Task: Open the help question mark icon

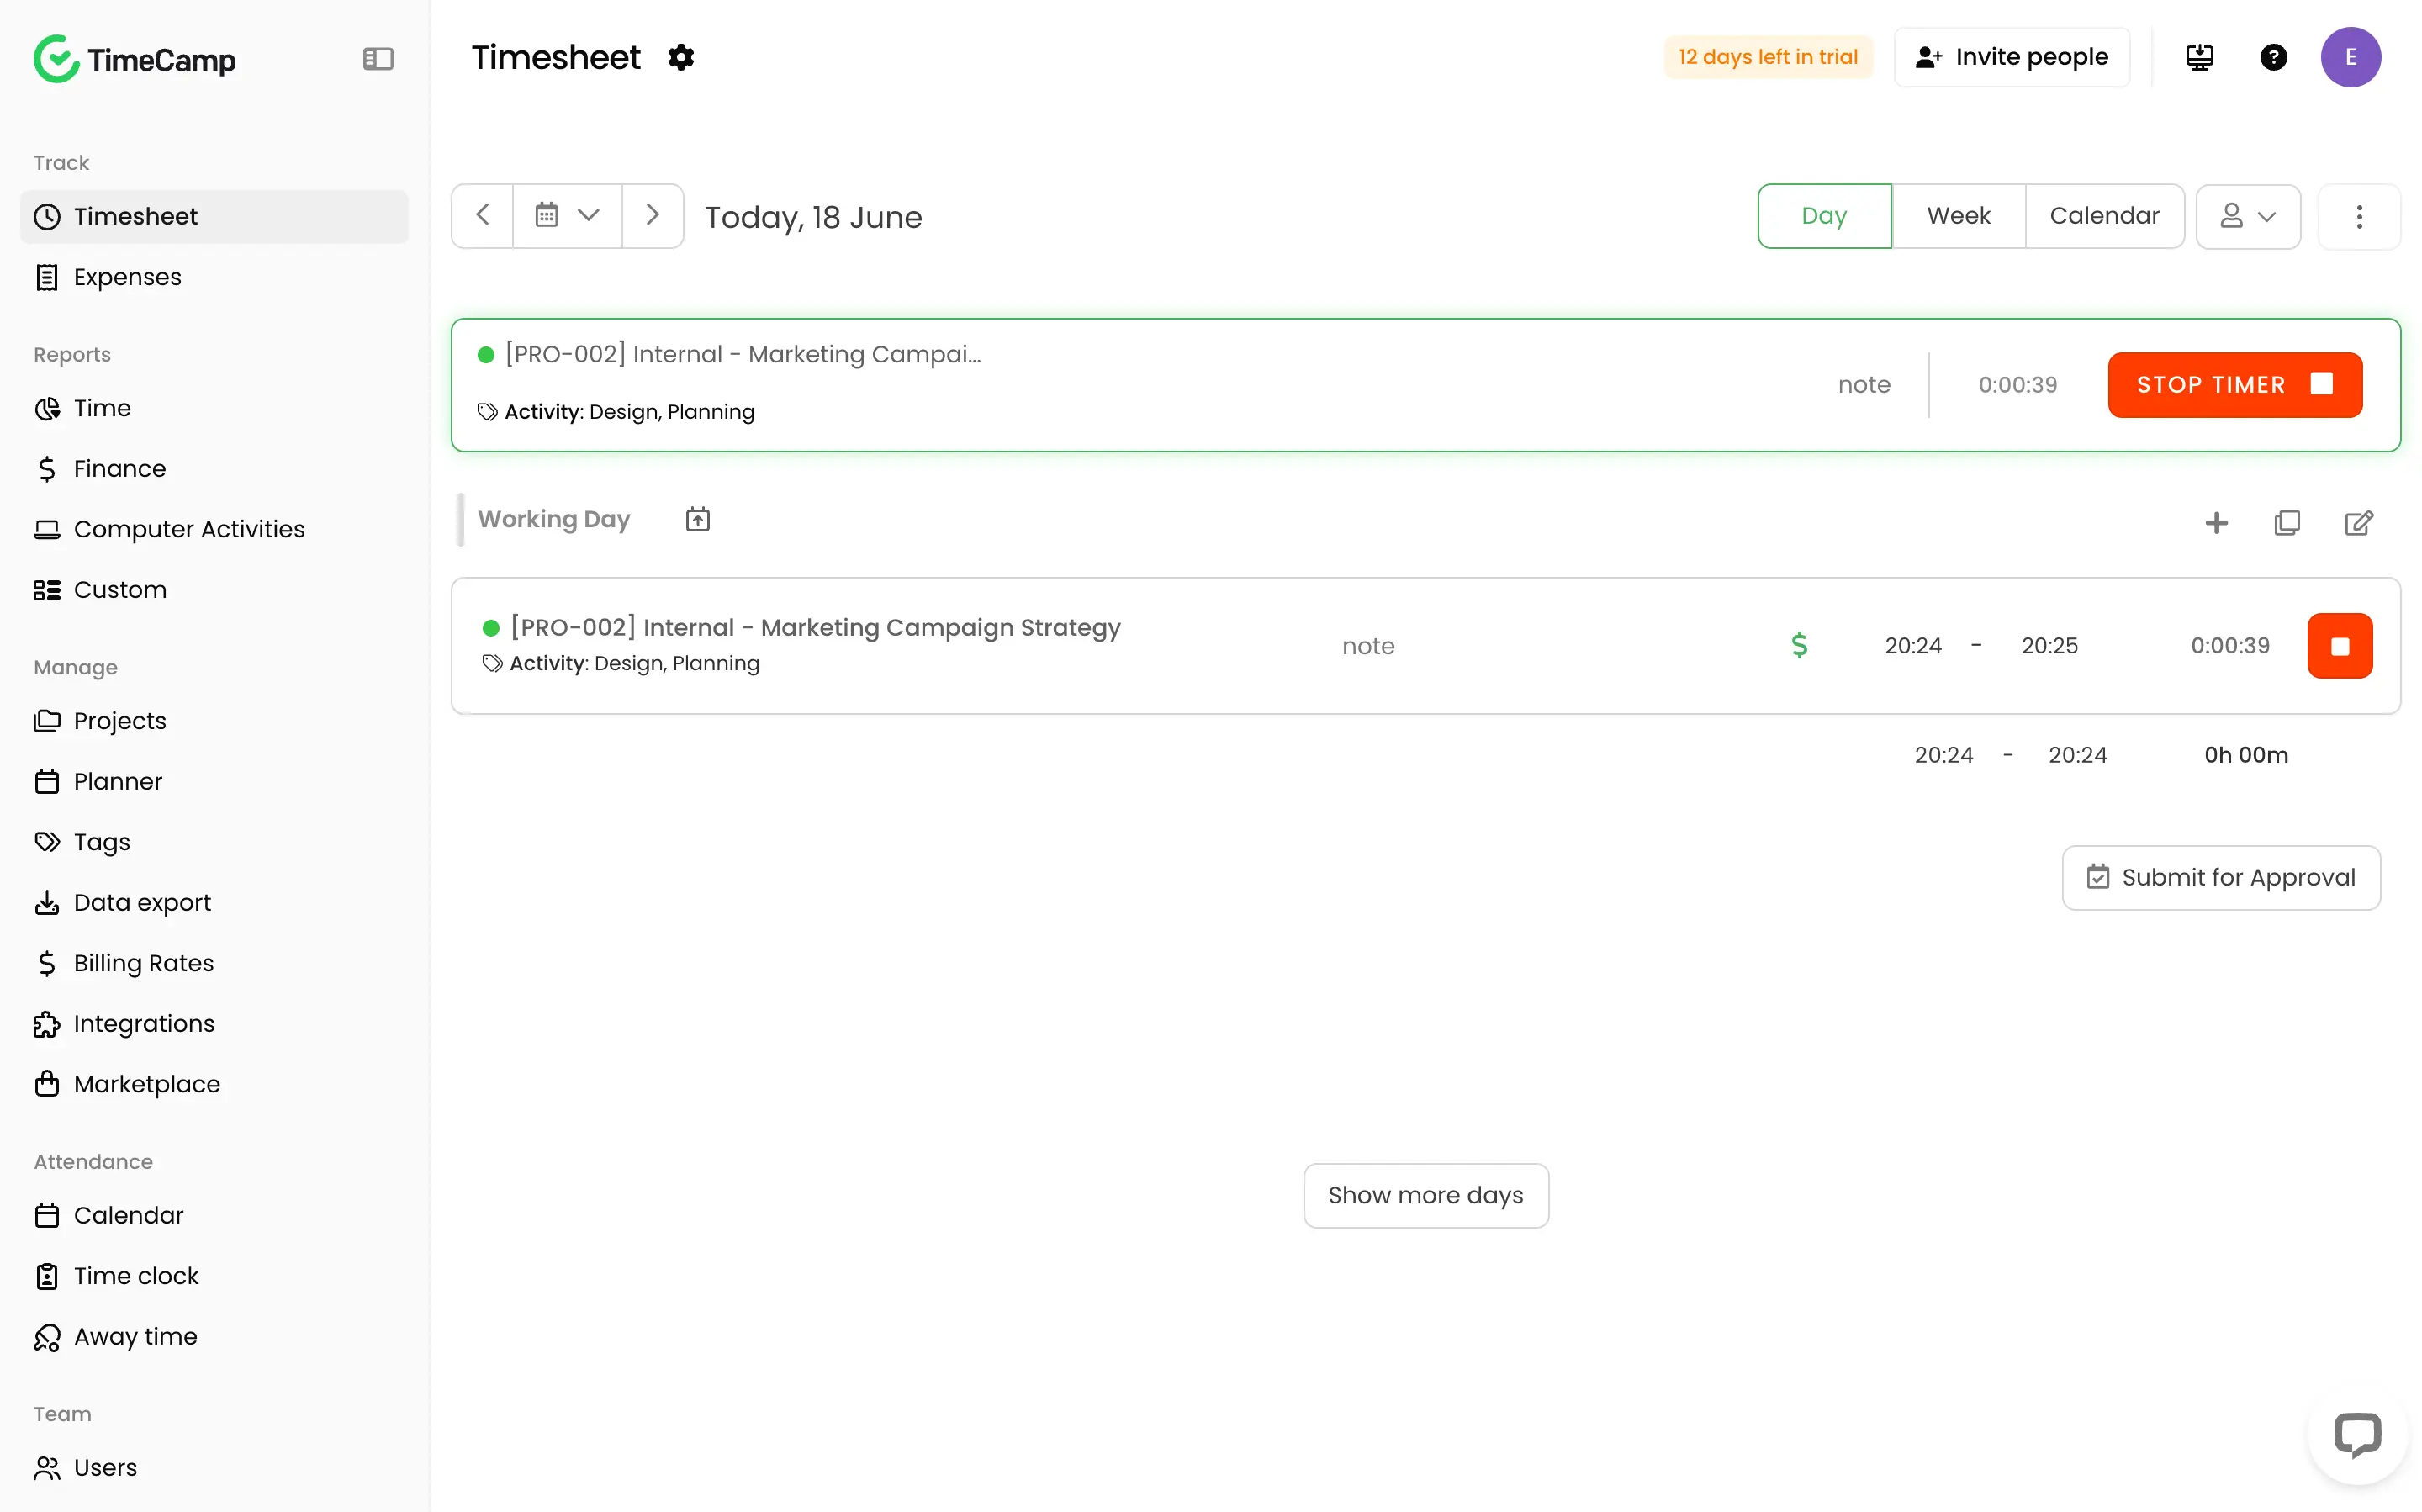Action: coord(2273,57)
